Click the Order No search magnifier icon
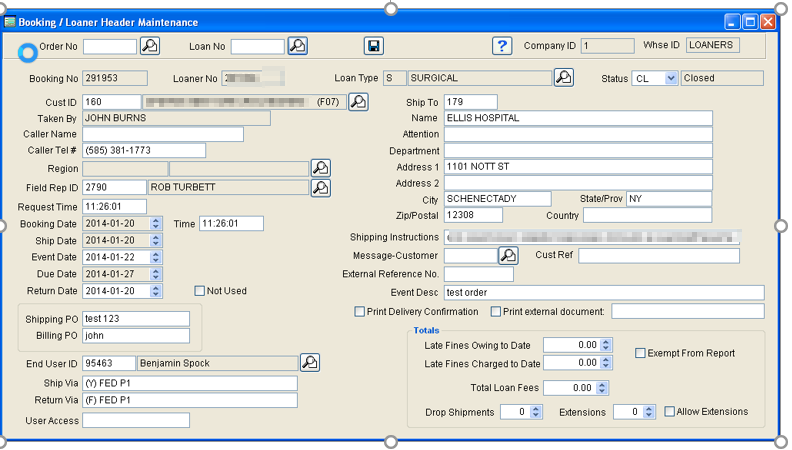 pyautogui.click(x=149, y=46)
